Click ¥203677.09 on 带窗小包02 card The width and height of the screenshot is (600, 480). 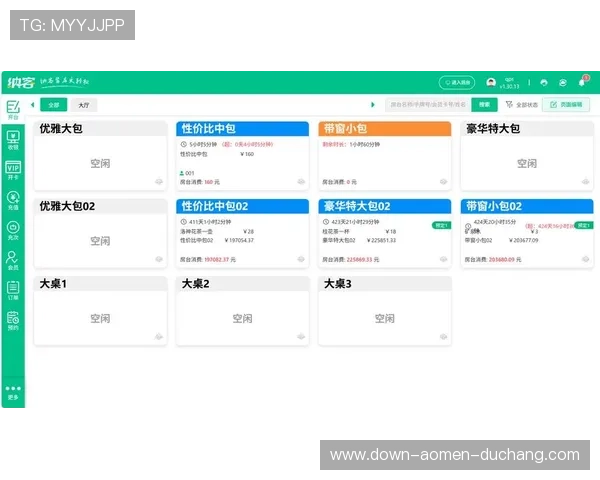[523, 240]
